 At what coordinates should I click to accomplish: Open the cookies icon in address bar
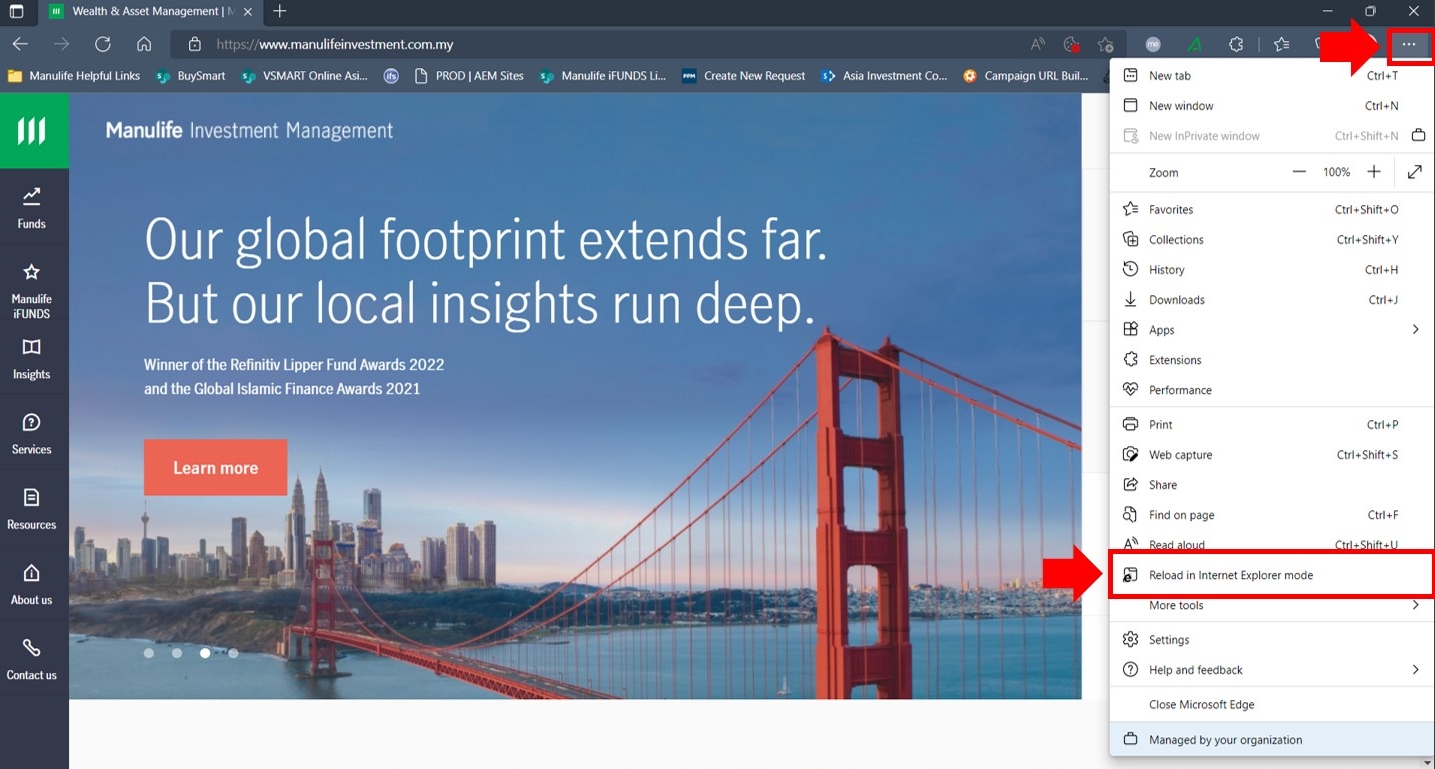click(1072, 44)
